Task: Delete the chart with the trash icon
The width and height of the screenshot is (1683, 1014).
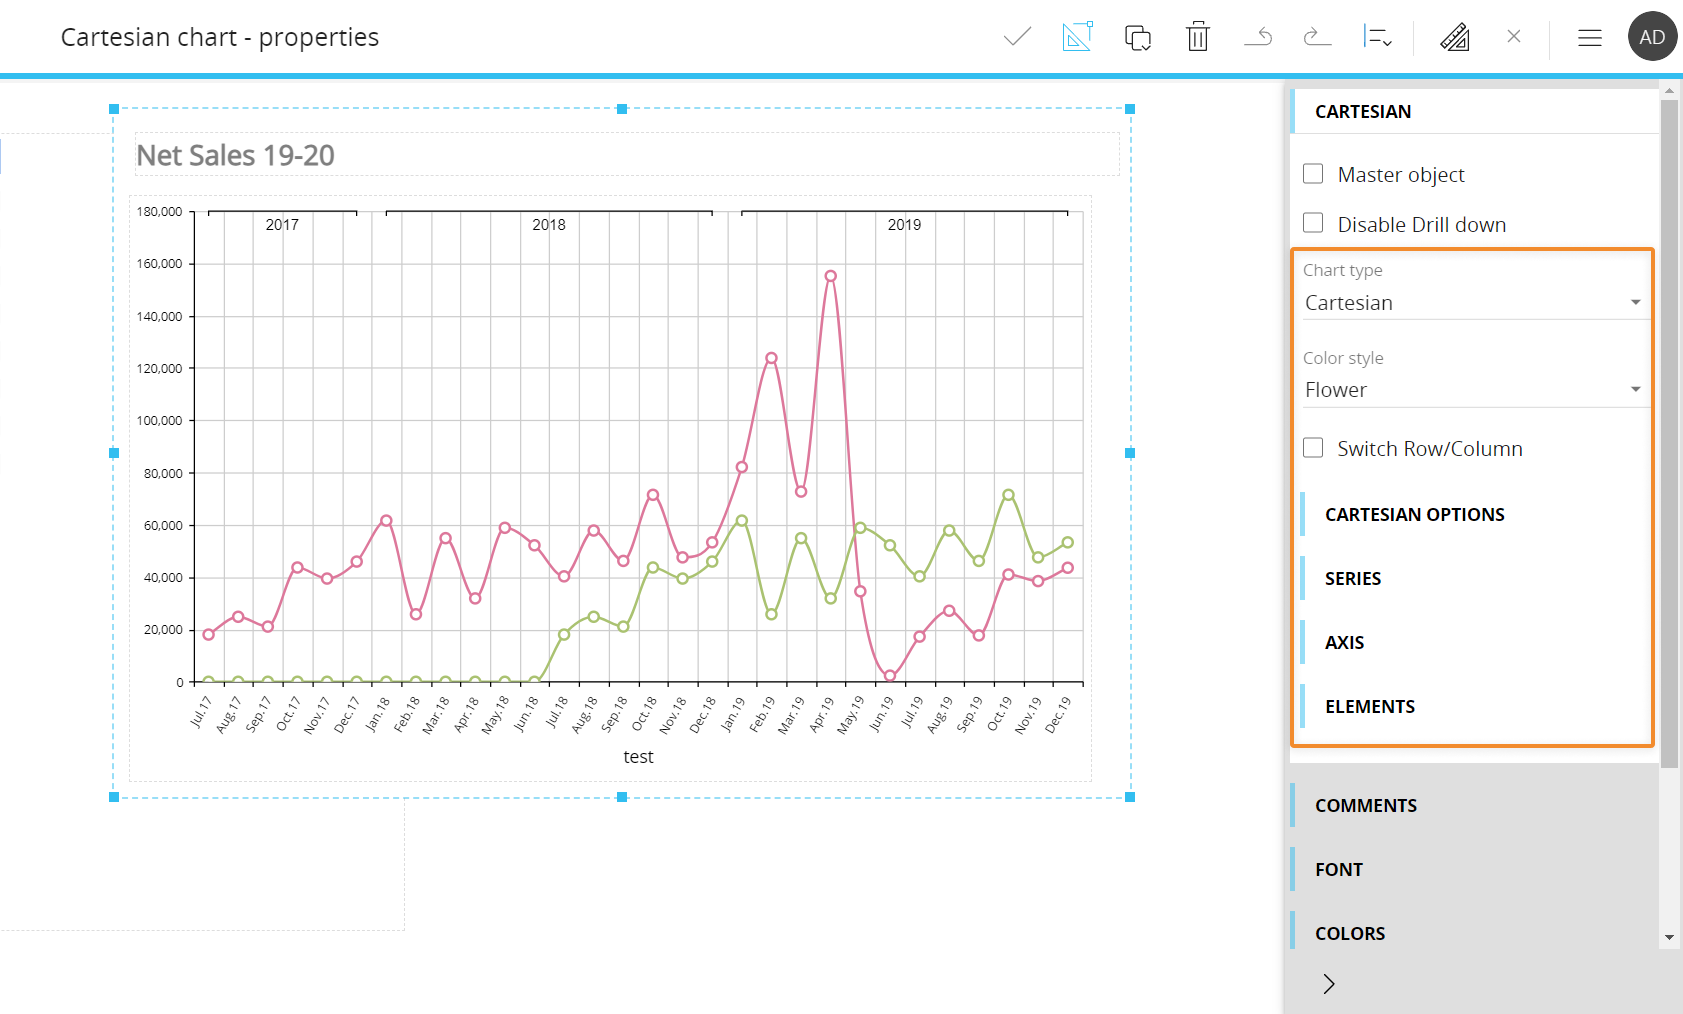Action: [1197, 37]
